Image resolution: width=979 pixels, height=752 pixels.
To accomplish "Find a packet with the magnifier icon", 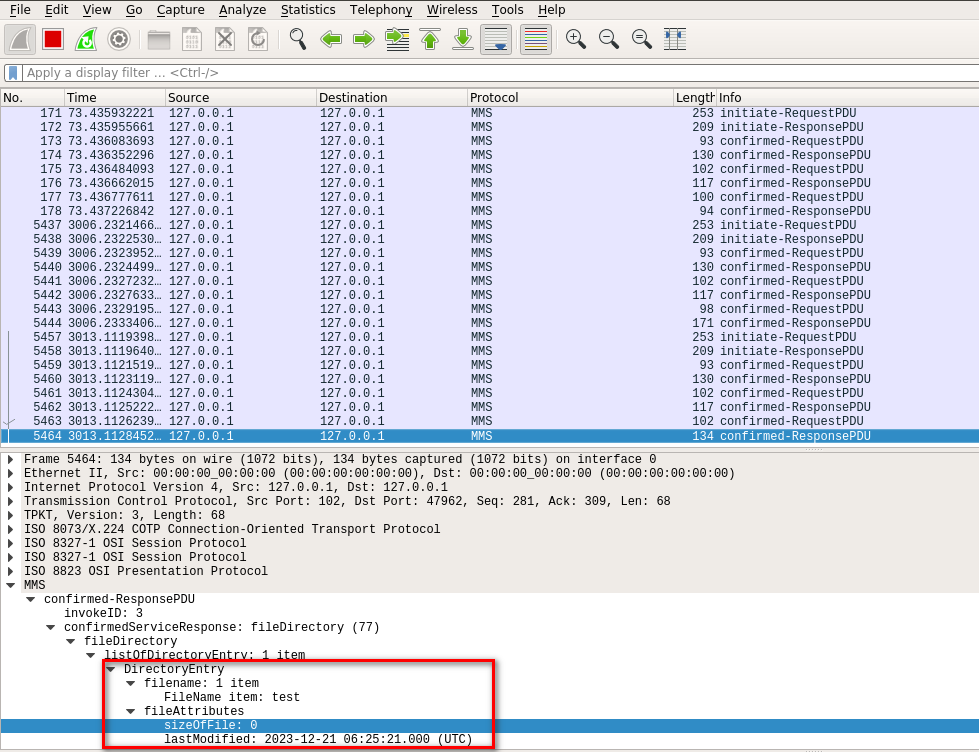I will coord(298,39).
